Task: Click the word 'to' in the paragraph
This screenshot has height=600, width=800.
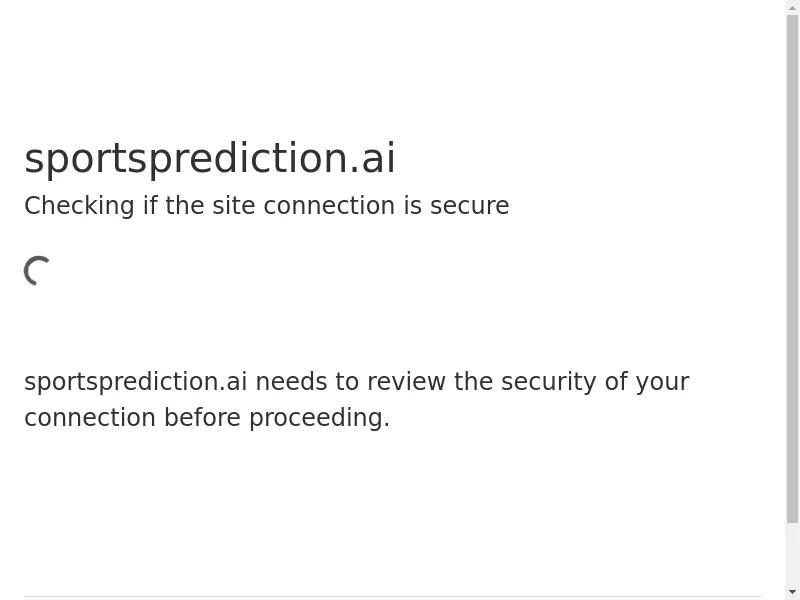Action: pos(347,383)
